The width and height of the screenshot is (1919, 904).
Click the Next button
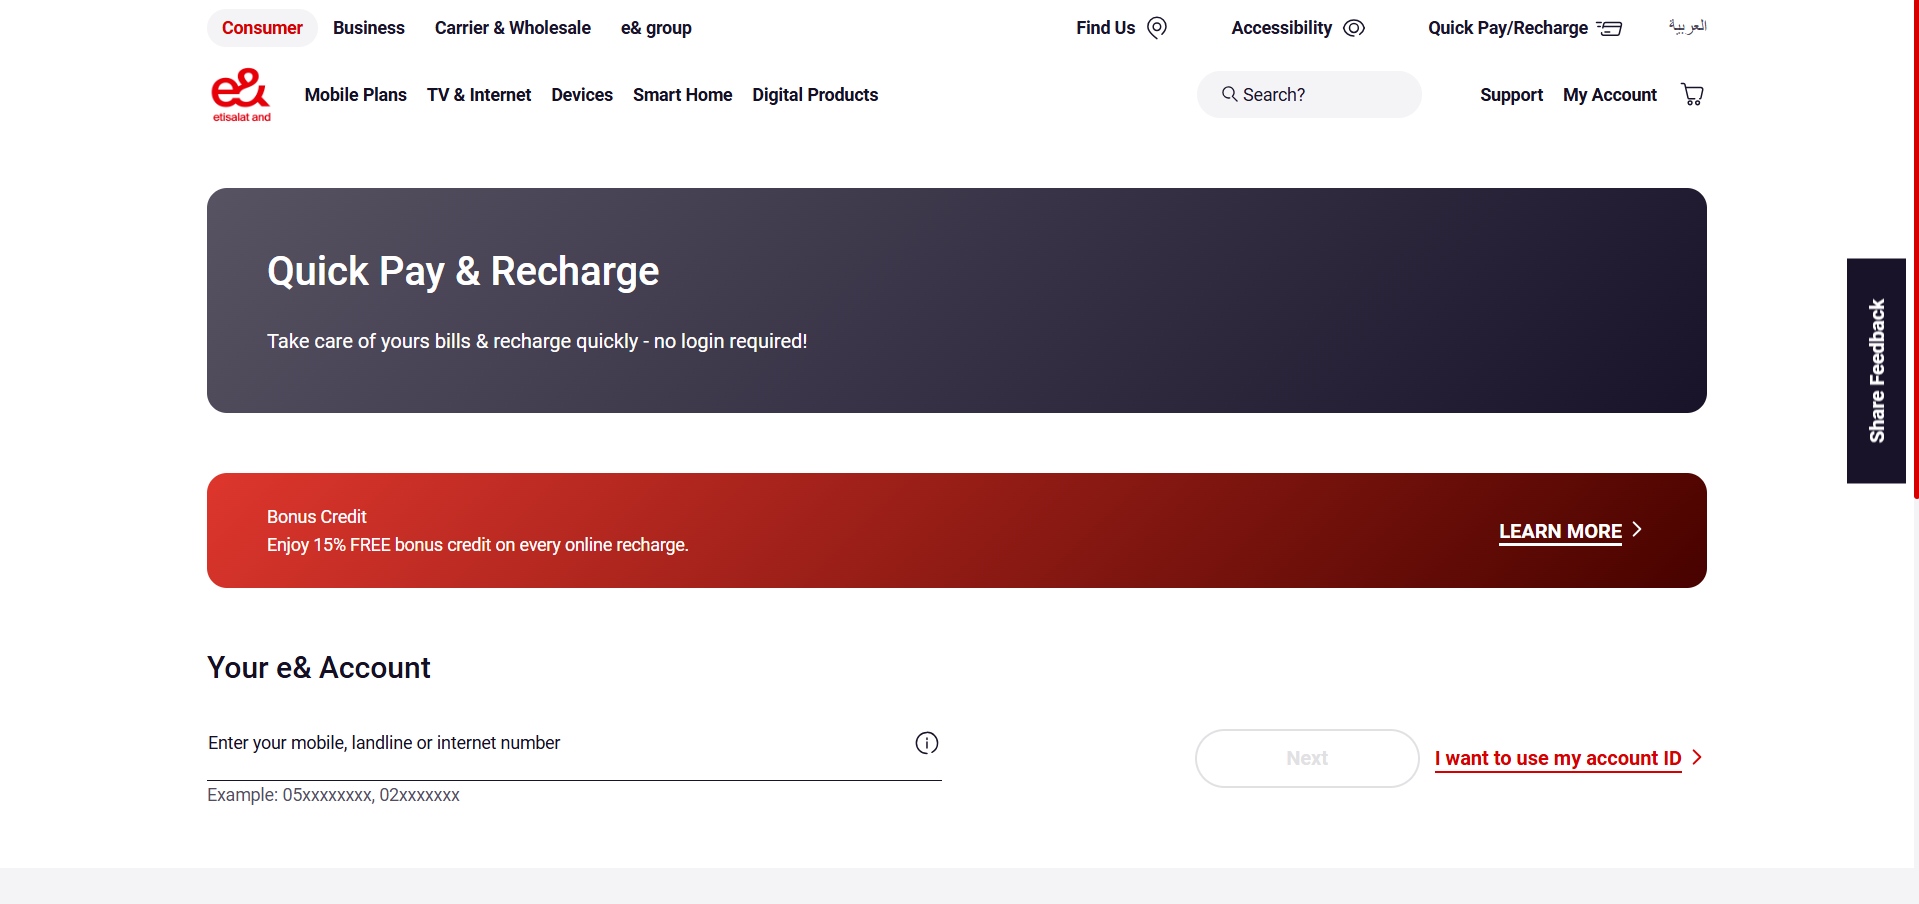pyautogui.click(x=1307, y=758)
